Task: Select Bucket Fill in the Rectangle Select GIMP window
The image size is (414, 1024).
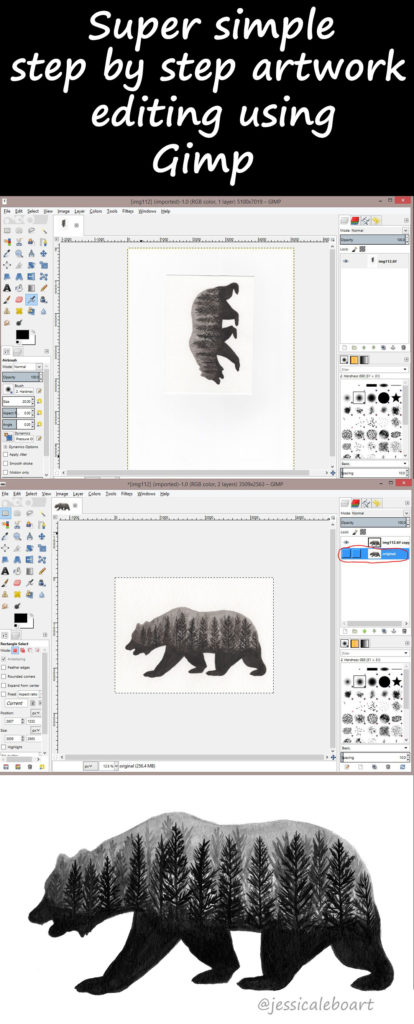Action: (x=17, y=571)
